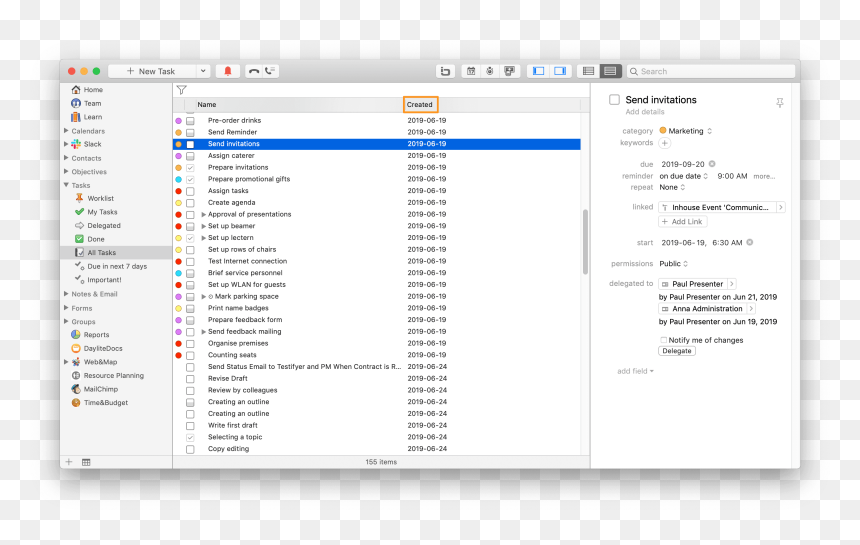Click the table icon at sidebar bottom
This screenshot has width=860, height=545.
[x=86, y=462]
